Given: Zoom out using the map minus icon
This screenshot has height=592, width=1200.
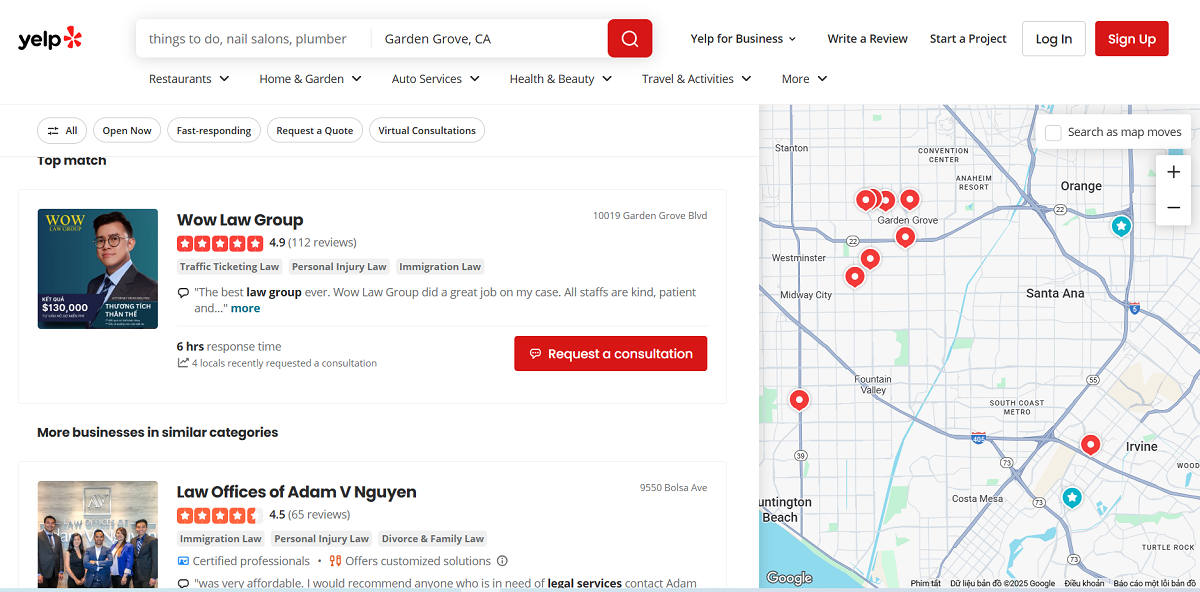Looking at the screenshot, I should pyautogui.click(x=1173, y=207).
